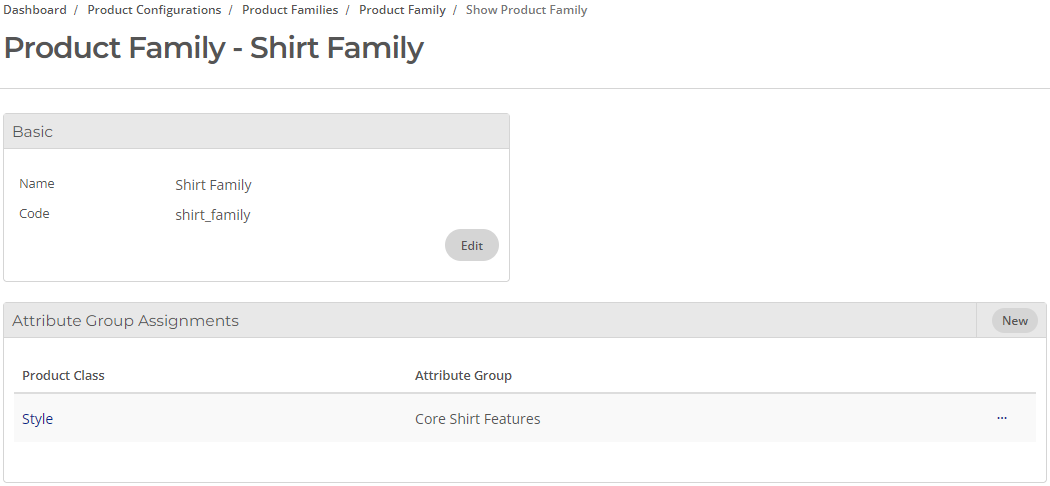Go to Dashboard breadcrumb

pyautogui.click(x=35, y=10)
